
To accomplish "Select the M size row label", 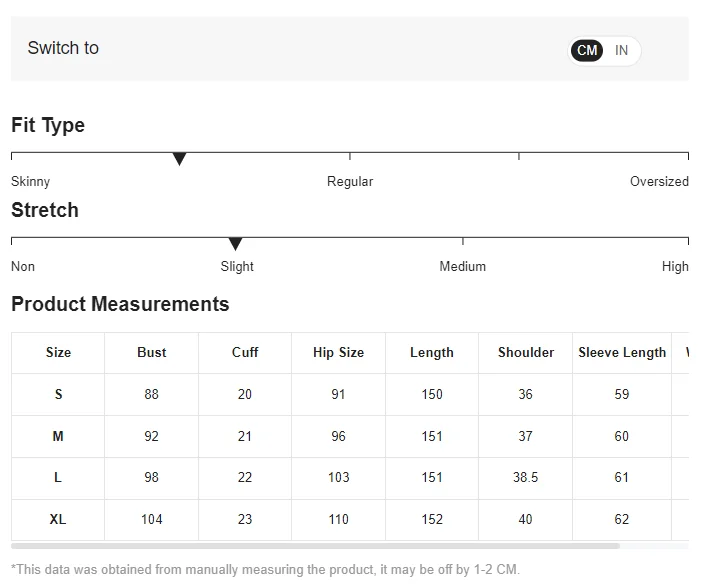I will pyautogui.click(x=58, y=437).
